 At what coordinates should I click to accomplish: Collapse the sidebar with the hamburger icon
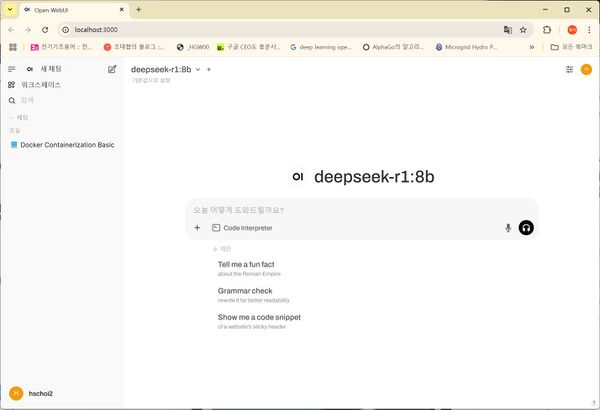(12, 69)
